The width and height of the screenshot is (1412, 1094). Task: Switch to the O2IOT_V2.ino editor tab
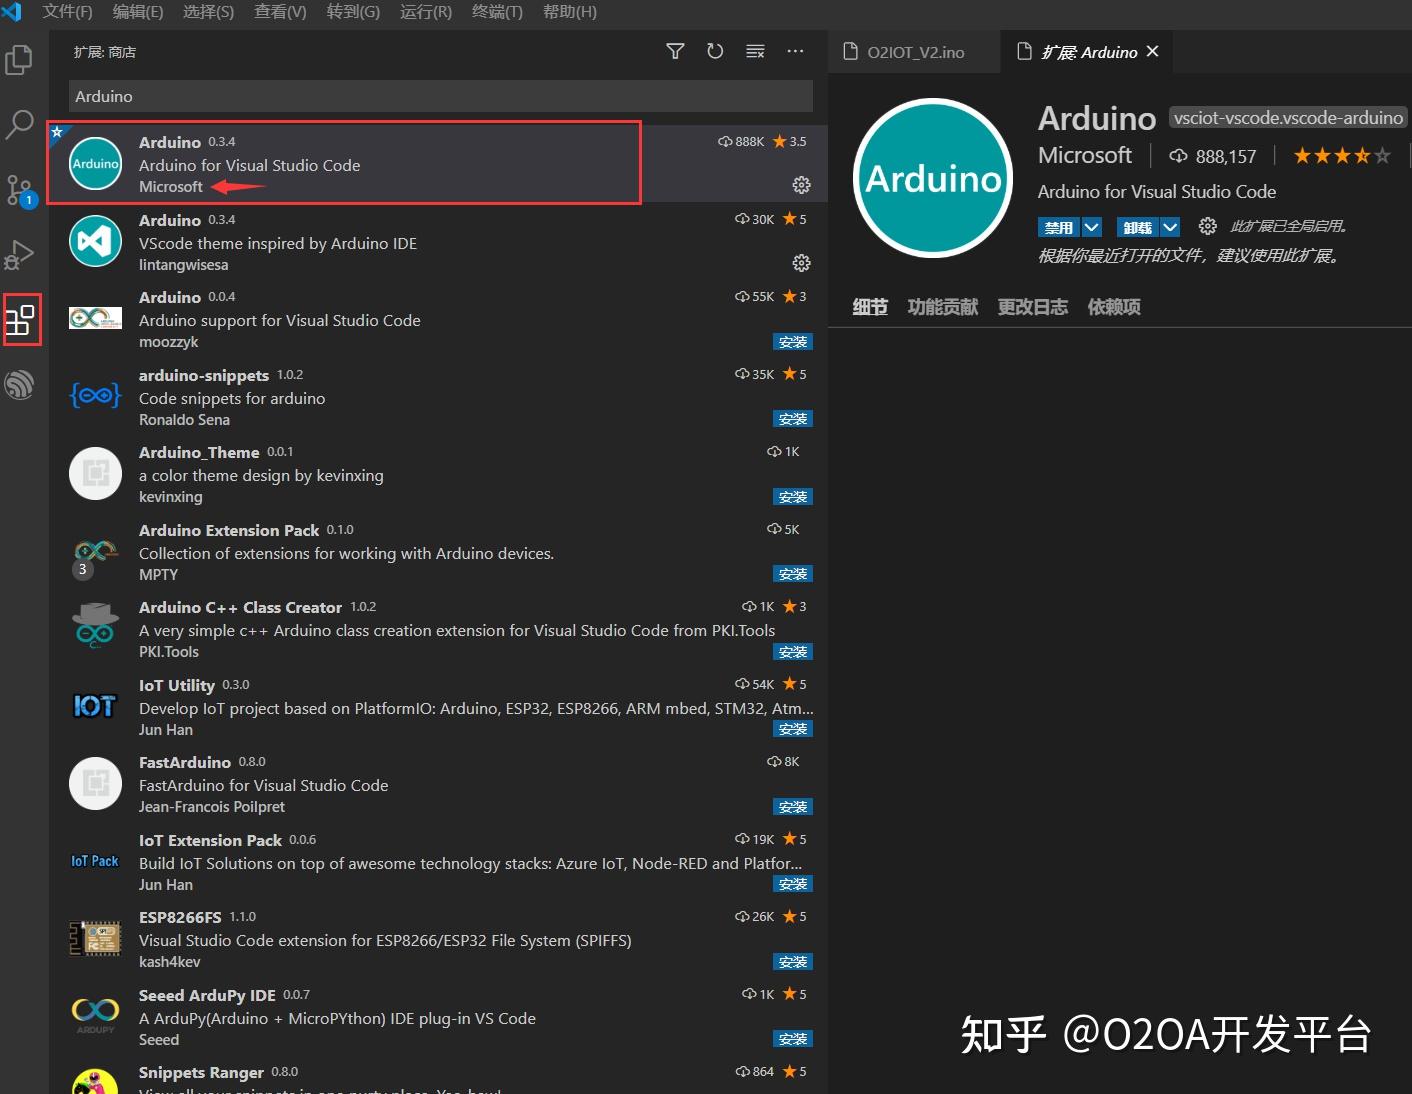point(914,51)
